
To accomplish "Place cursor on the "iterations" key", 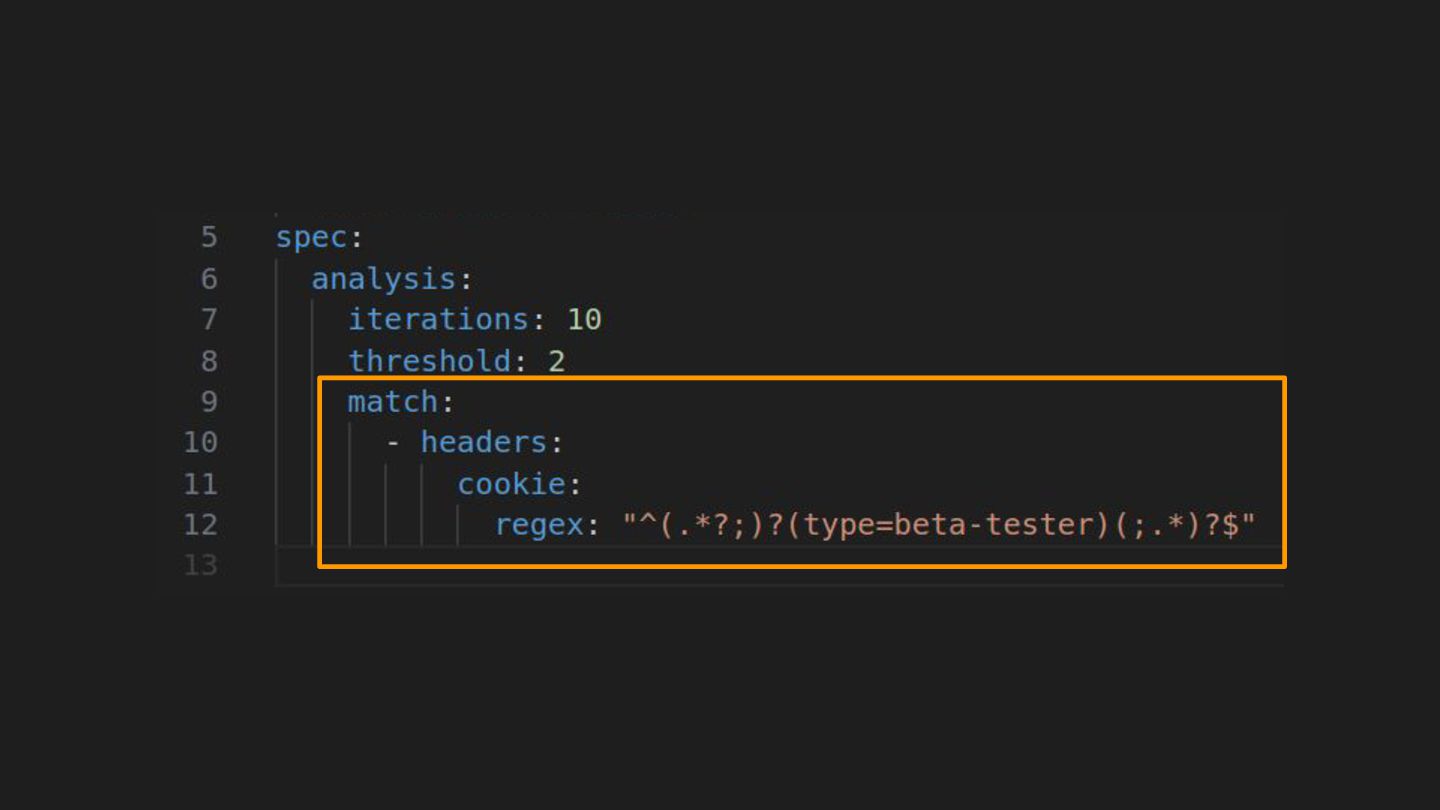I will point(438,319).
